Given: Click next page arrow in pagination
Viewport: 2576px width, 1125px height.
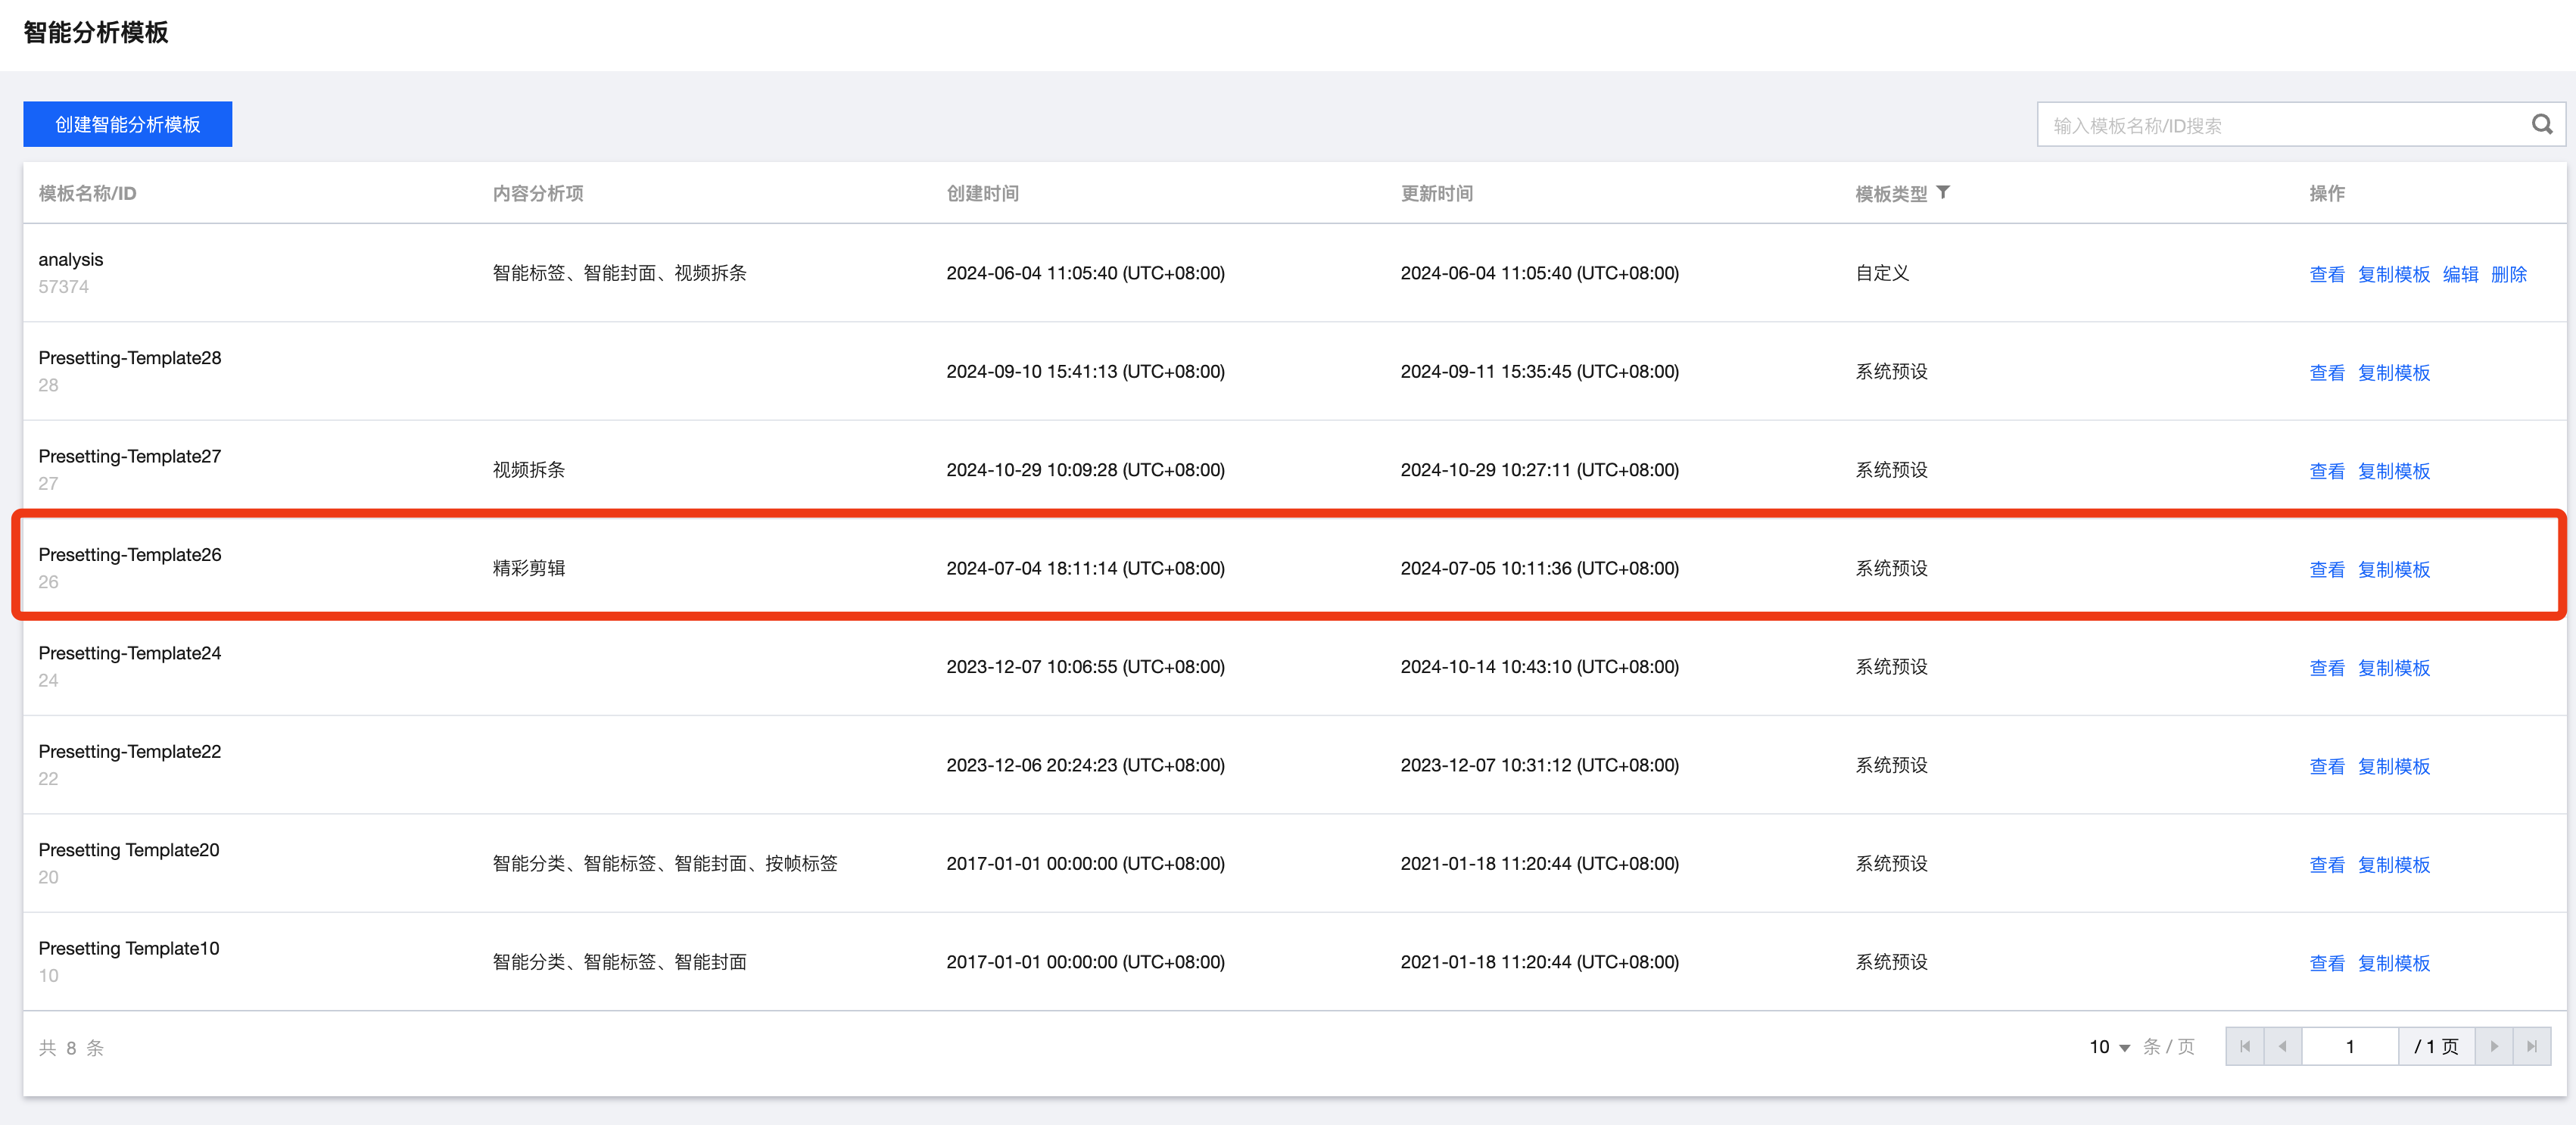Looking at the screenshot, I should pos(2494,1046).
